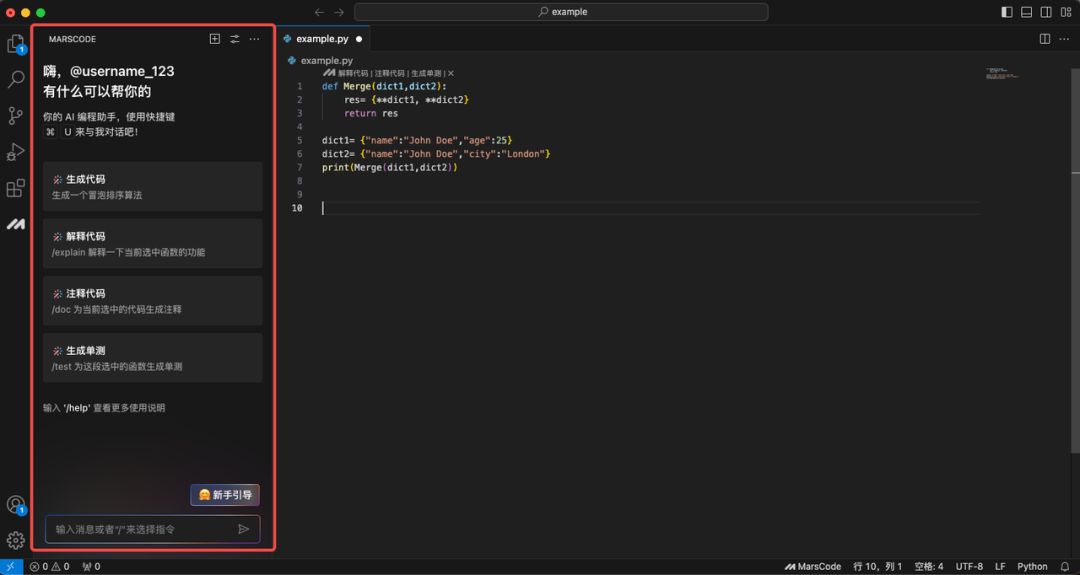This screenshot has height=575, width=1080.
Task: Open the MarsCode panel more actions menu
Action: 254,39
